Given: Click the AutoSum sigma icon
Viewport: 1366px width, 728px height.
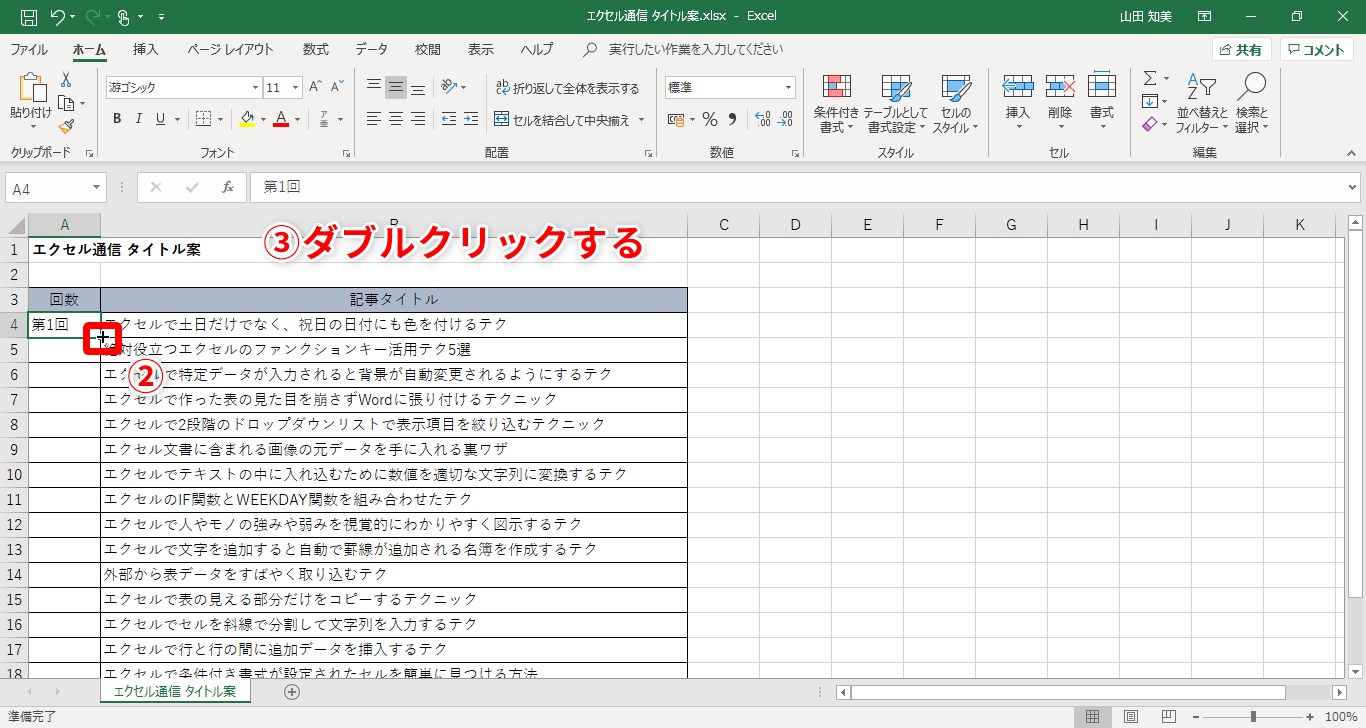Looking at the screenshot, I should pos(1150,78).
